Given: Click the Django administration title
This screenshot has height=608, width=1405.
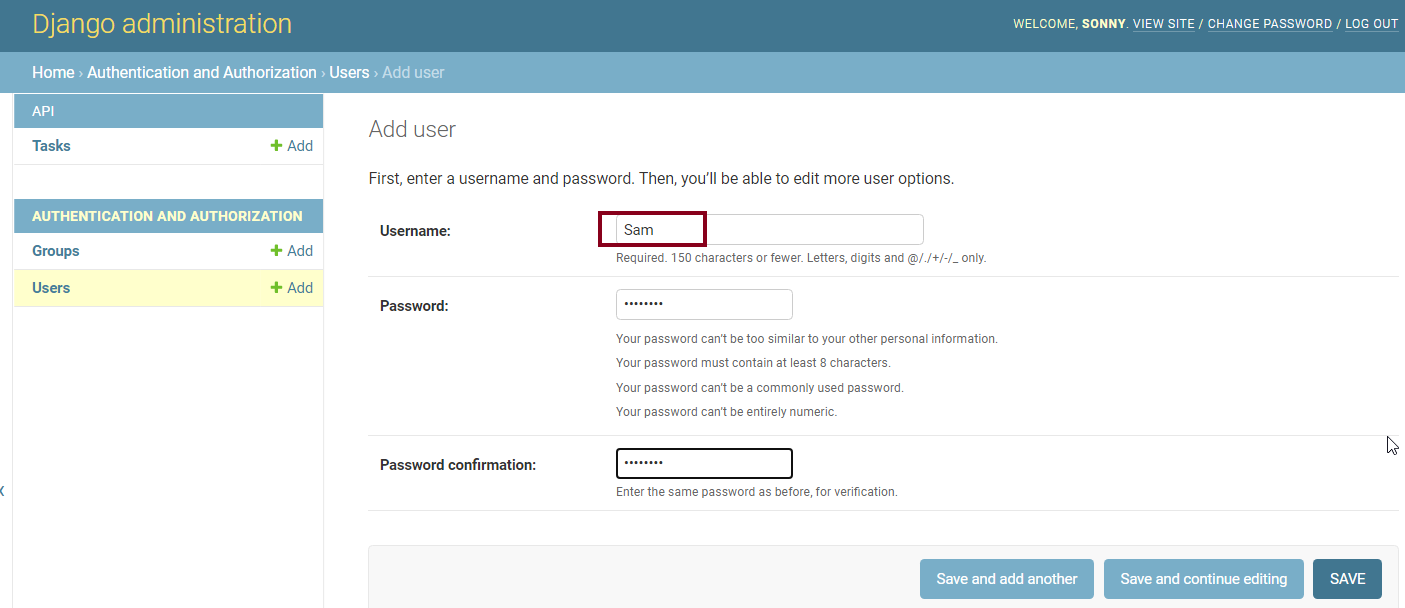Looking at the screenshot, I should 162,24.
